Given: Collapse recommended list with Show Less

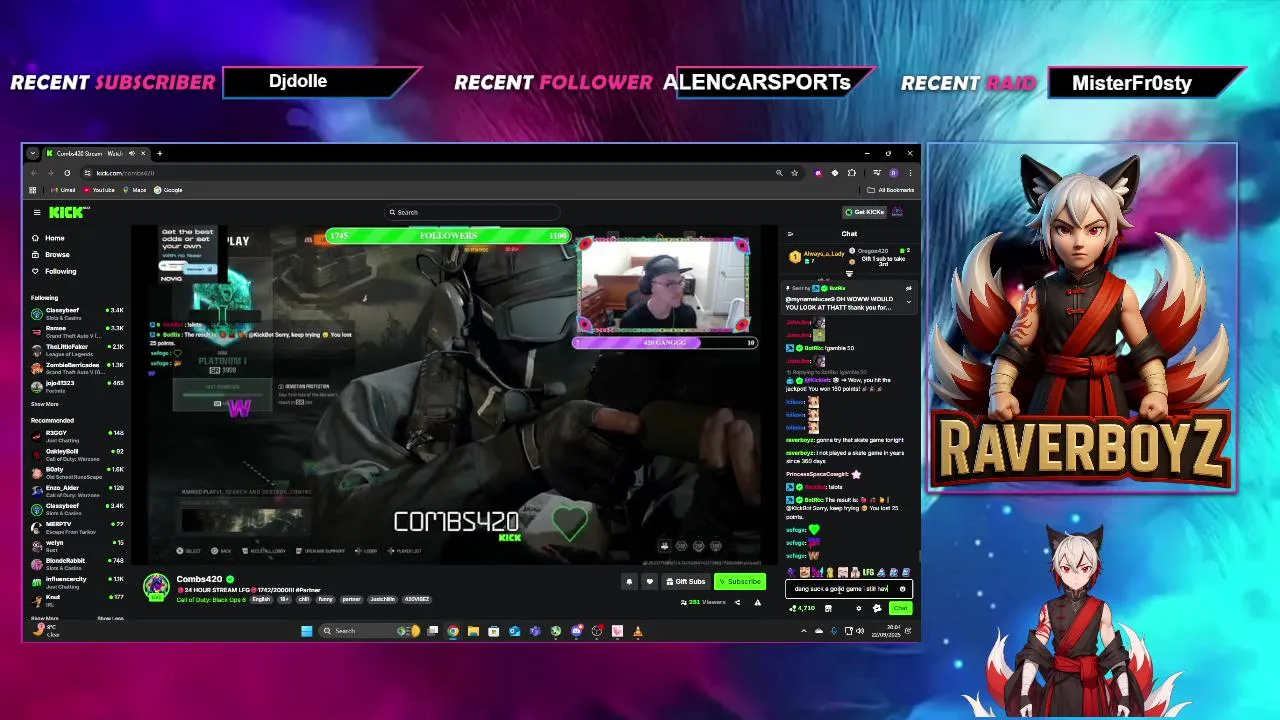Looking at the screenshot, I should tap(110, 618).
